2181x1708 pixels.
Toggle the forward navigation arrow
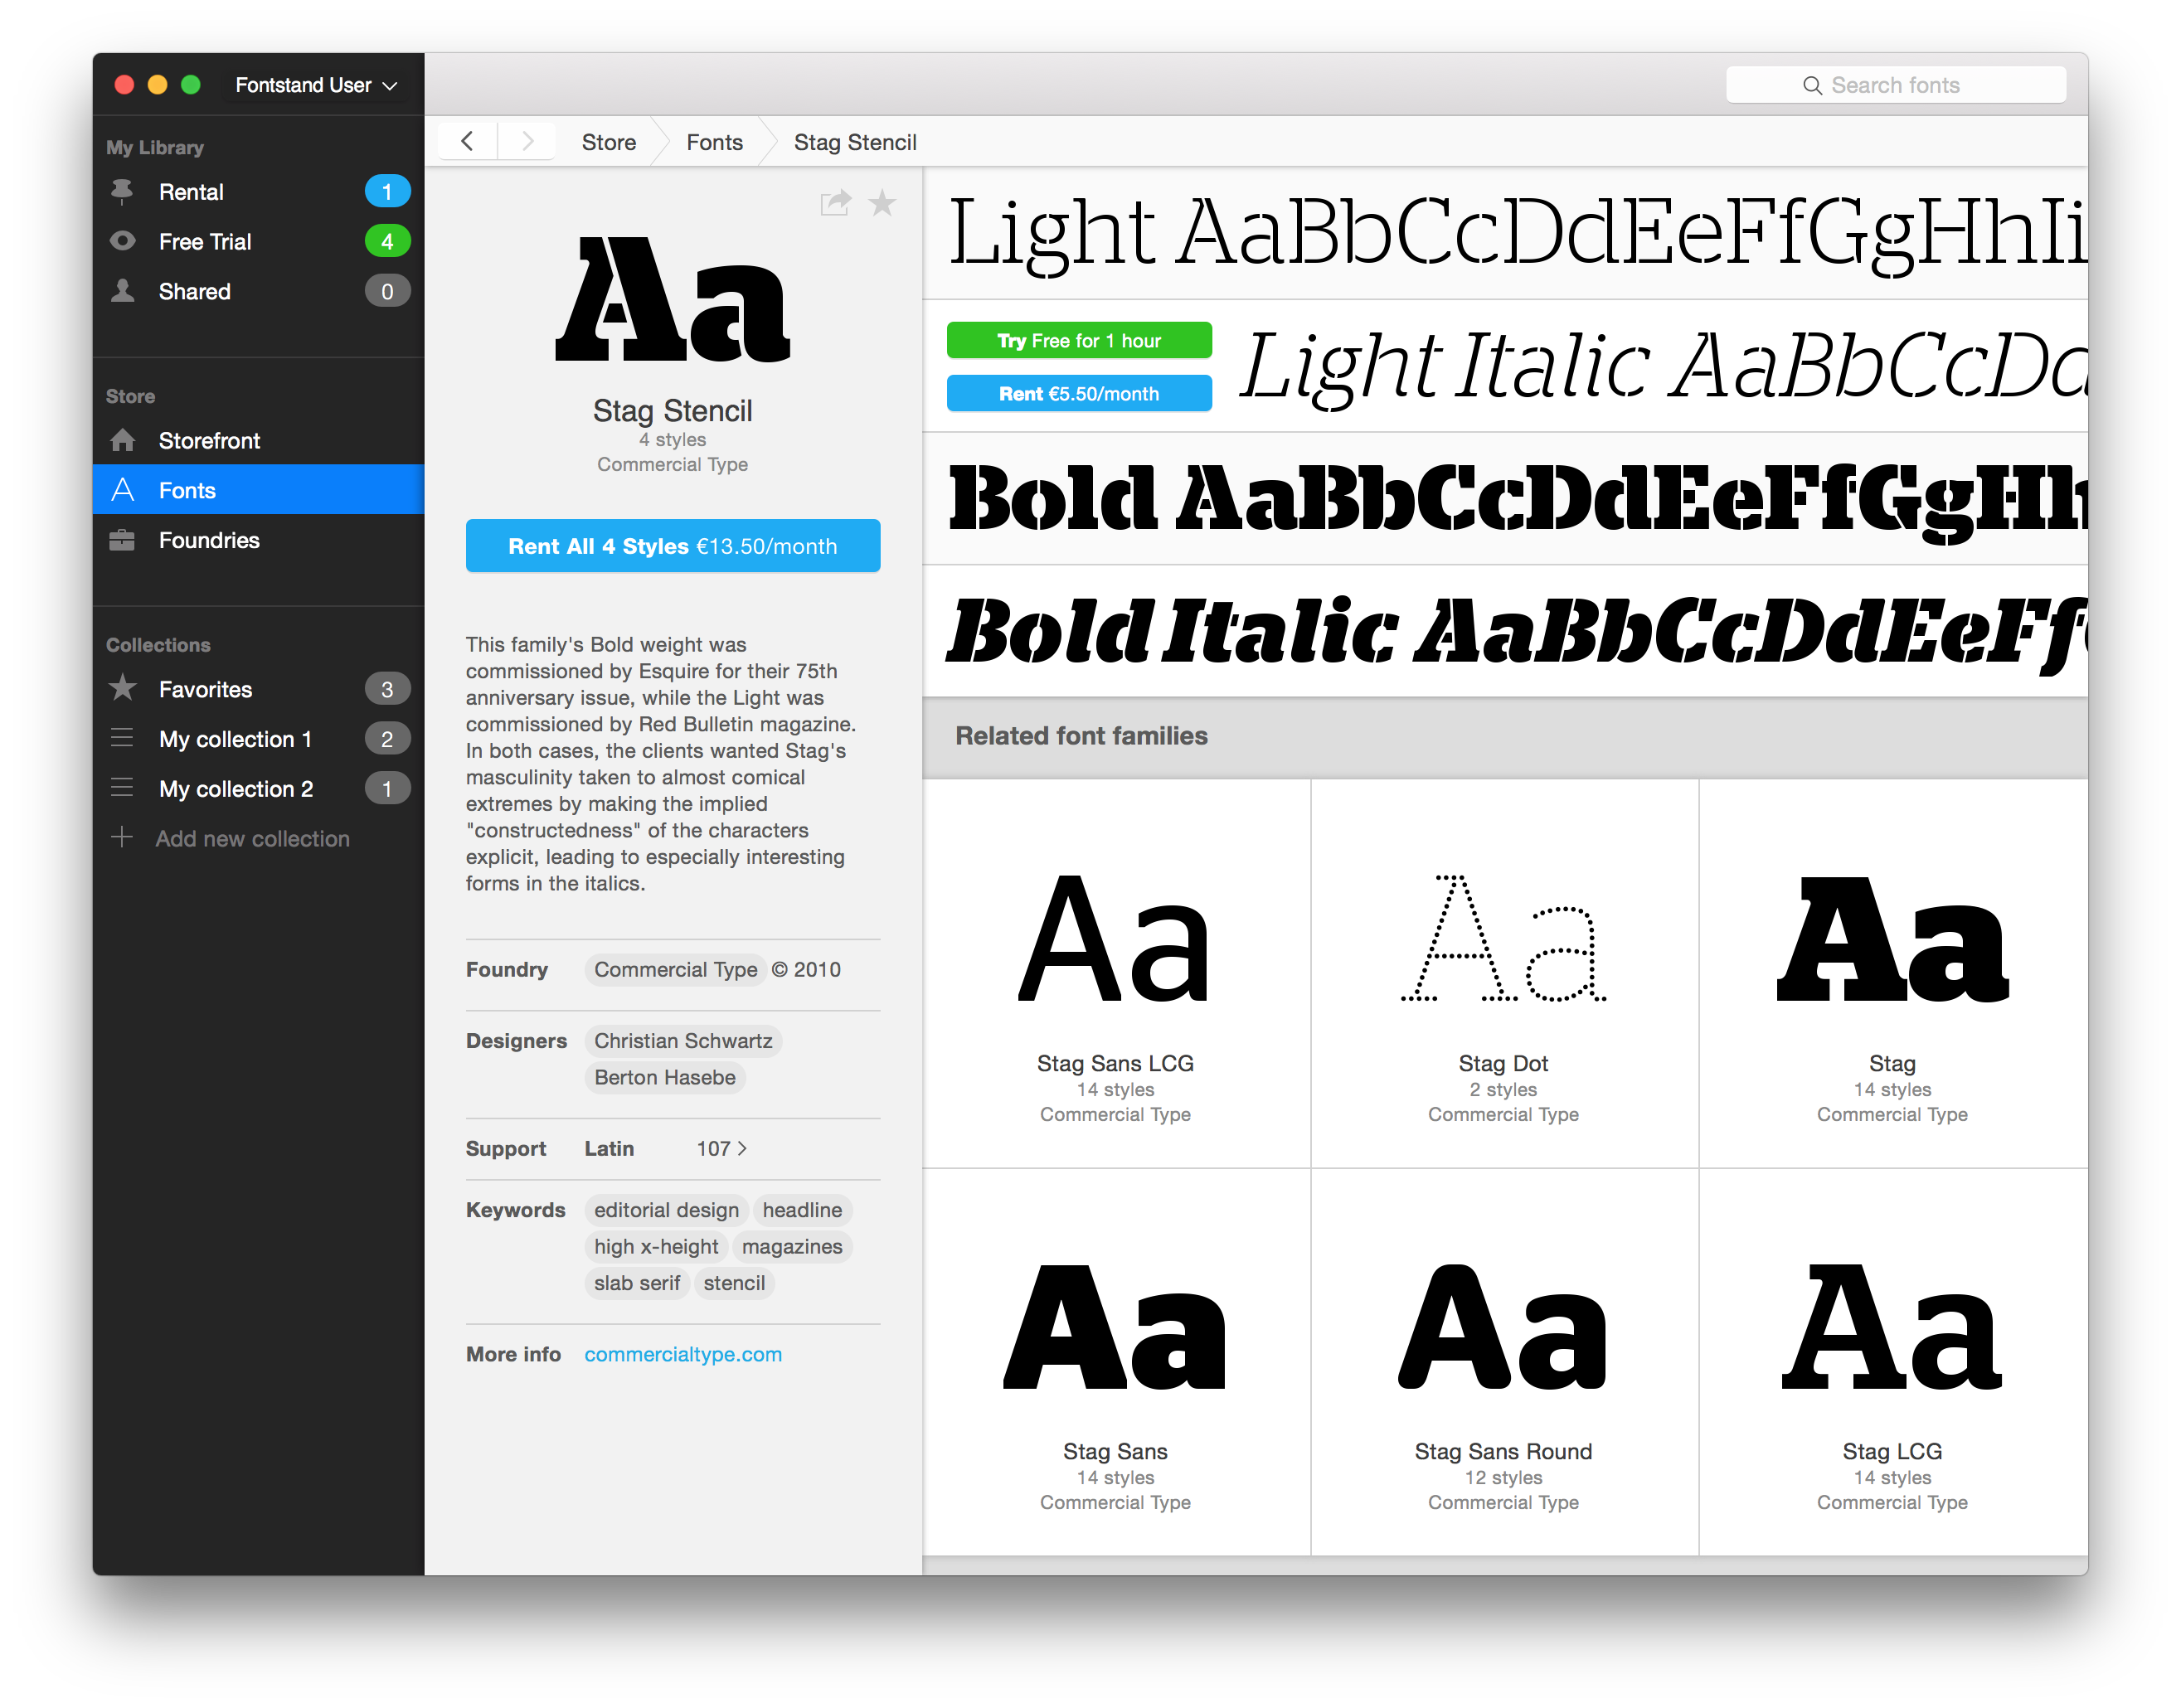(526, 143)
